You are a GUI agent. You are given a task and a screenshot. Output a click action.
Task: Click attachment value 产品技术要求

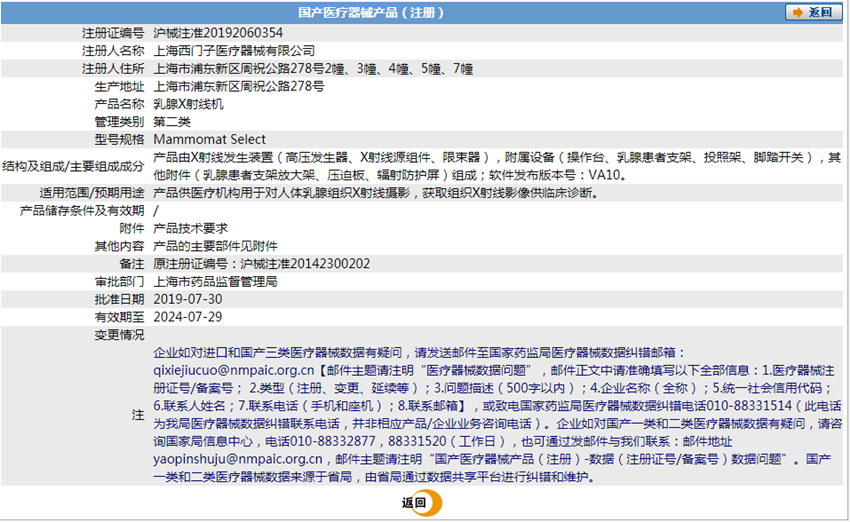click(x=191, y=228)
